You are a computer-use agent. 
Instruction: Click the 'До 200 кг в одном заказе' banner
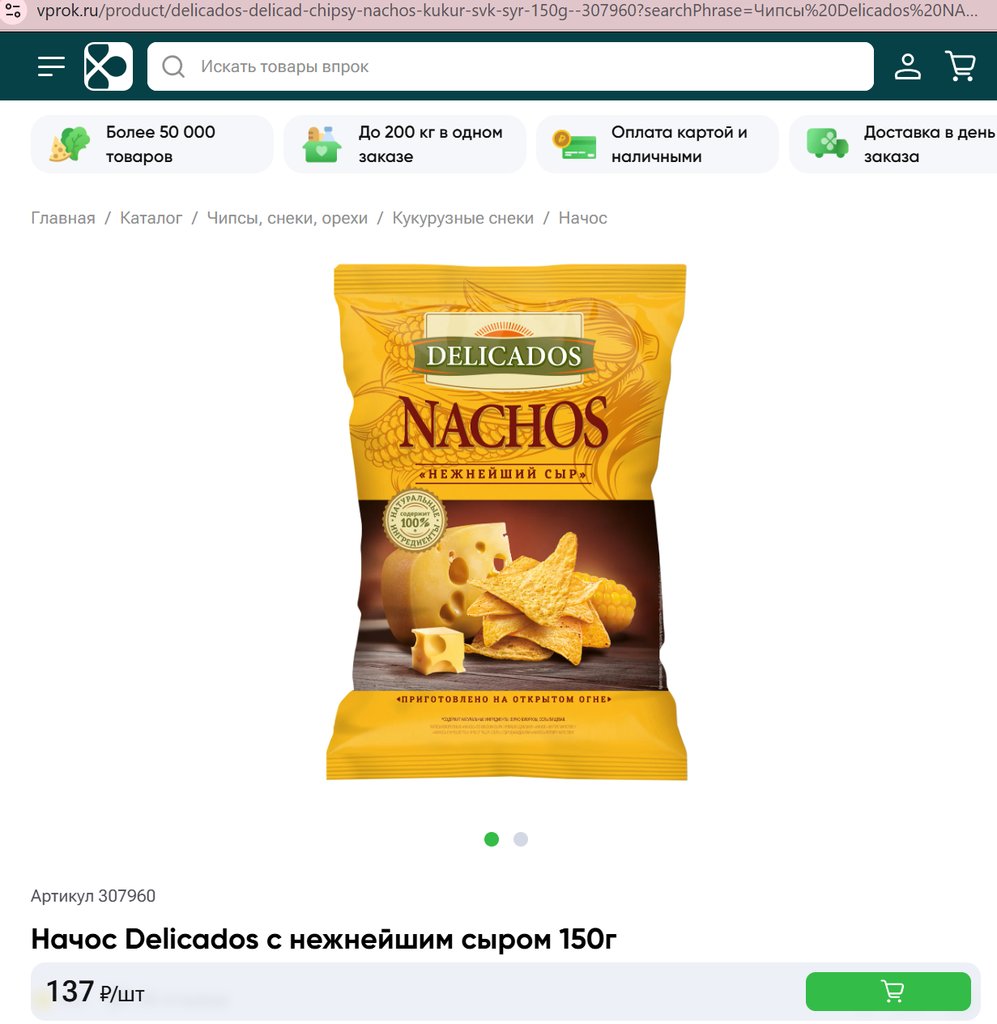point(405,144)
